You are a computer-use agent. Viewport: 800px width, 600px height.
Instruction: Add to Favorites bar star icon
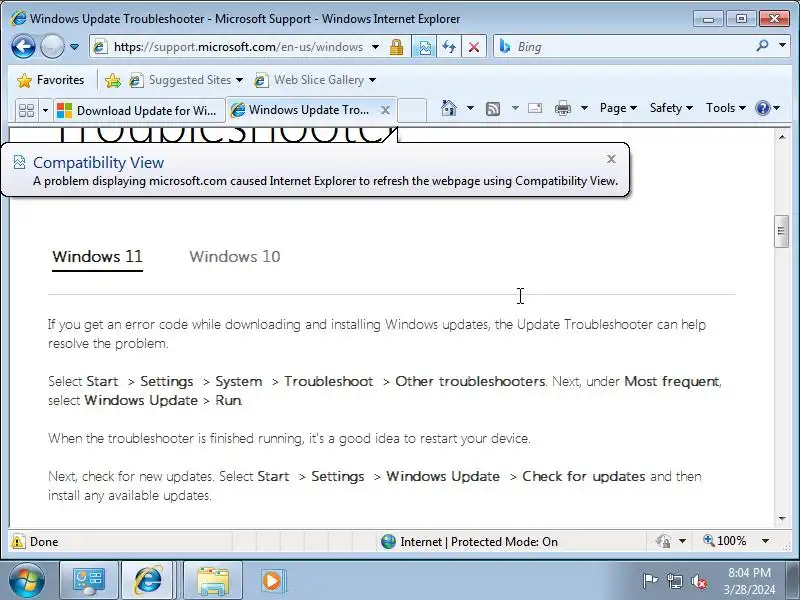(x=112, y=80)
